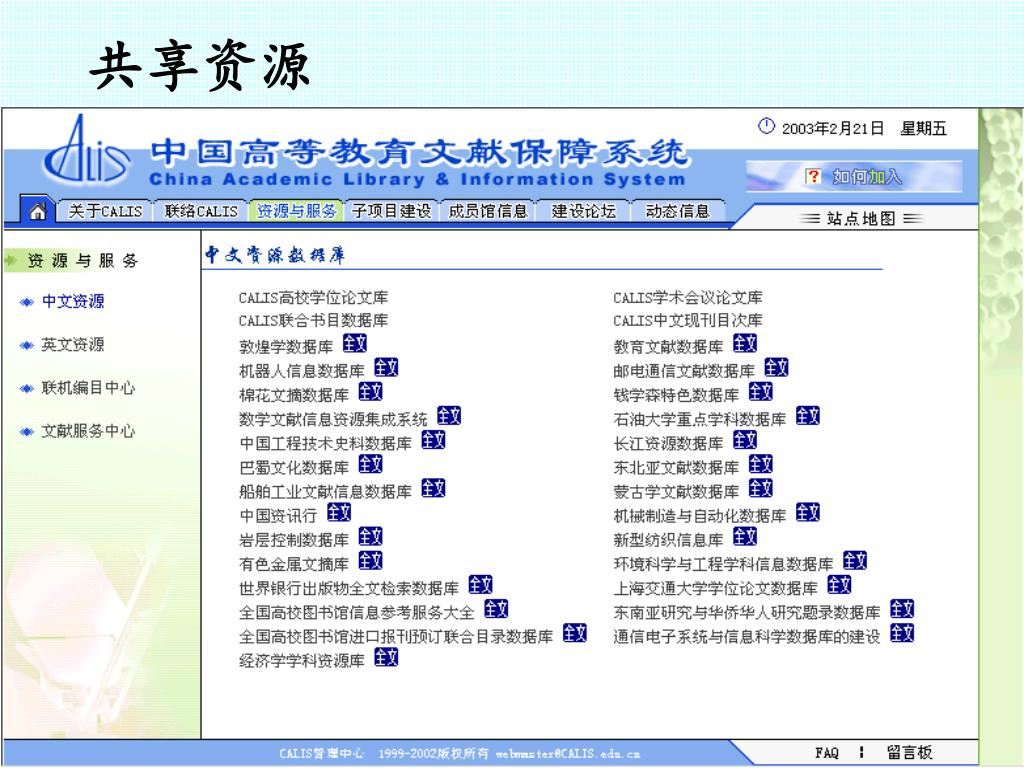Image resolution: width=1024 pixels, height=768 pixels.
Task: Open the 机械制造与自动化数据库 link
Action: 699,516
